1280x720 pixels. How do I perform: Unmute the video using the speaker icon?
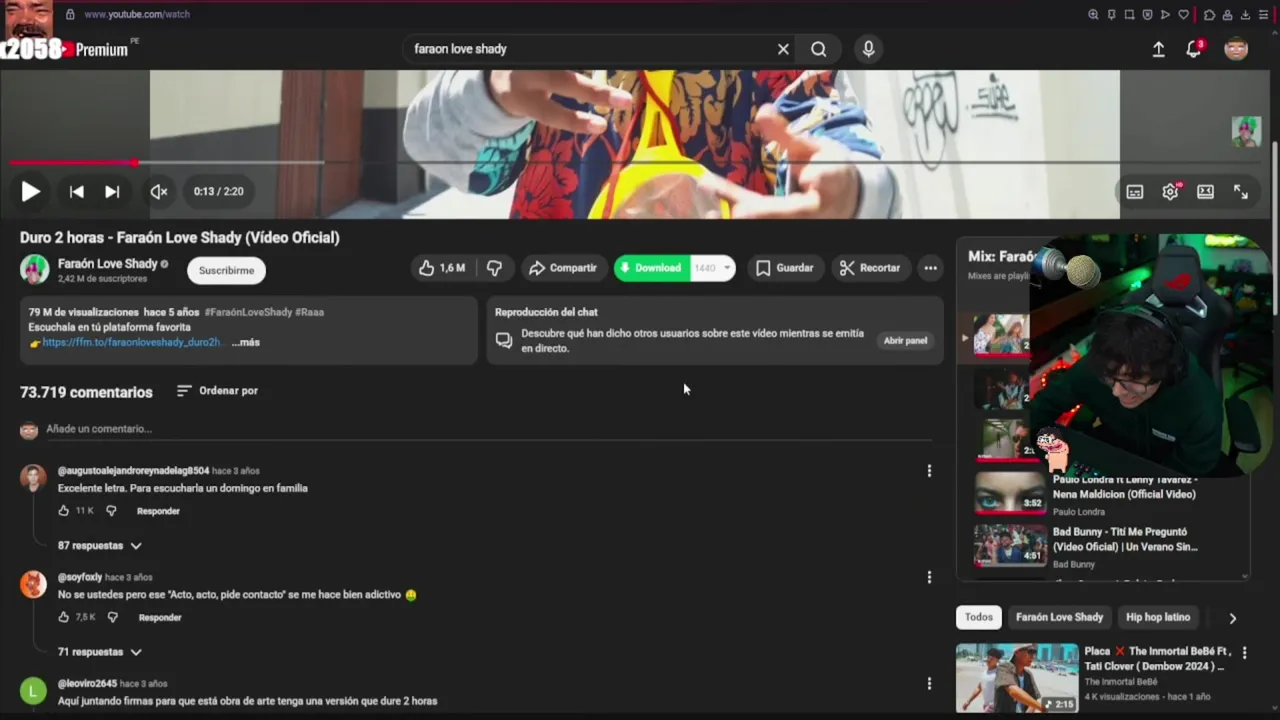(159, 191)
